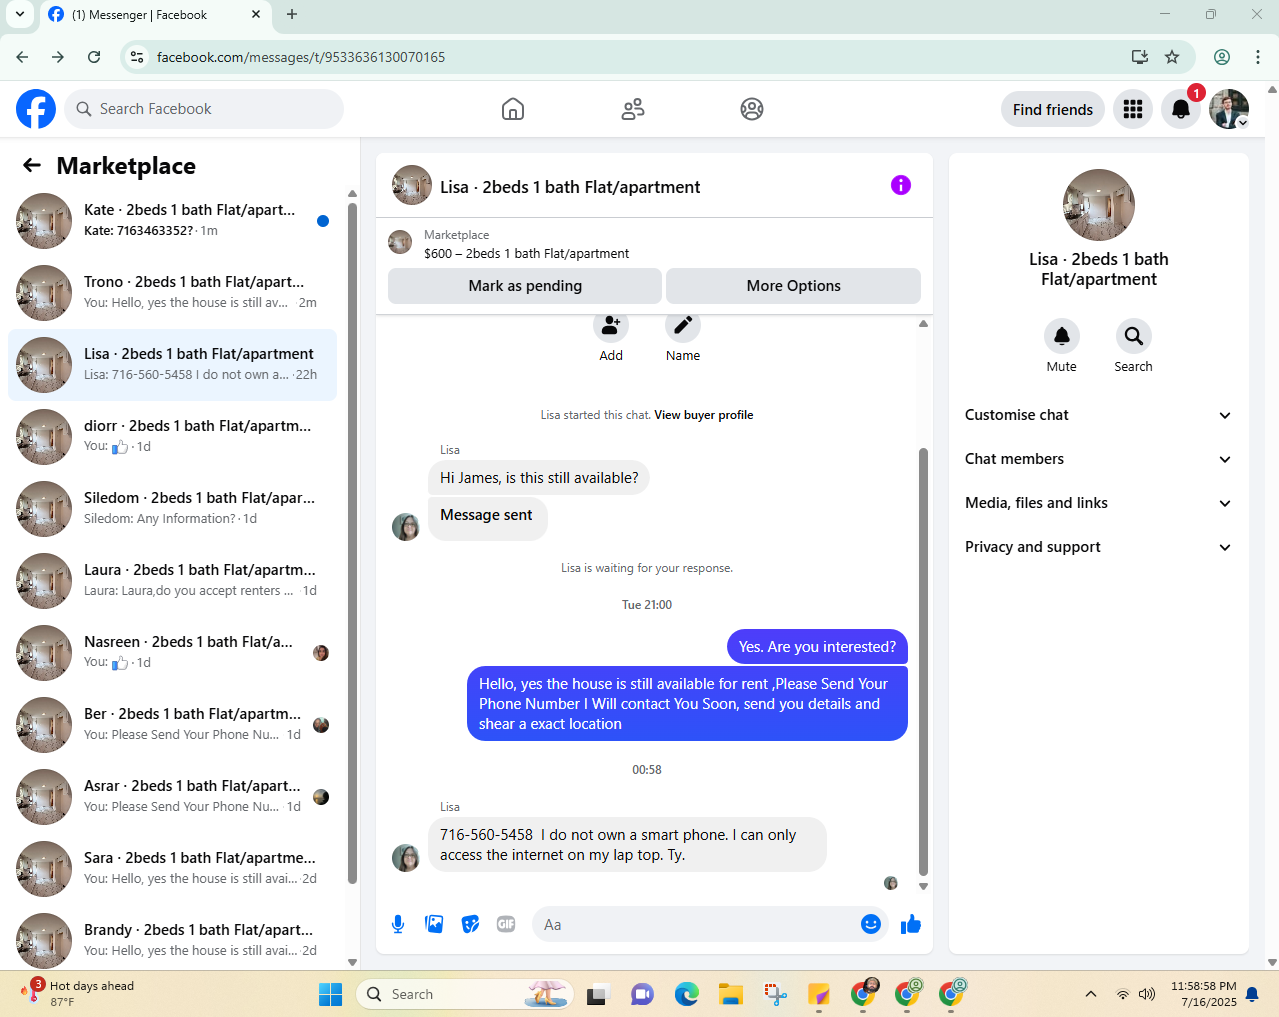This screenshot has width=1279, height=1017.
Task: Open the Kate conversation in list
Action: (x=173, y=221)
